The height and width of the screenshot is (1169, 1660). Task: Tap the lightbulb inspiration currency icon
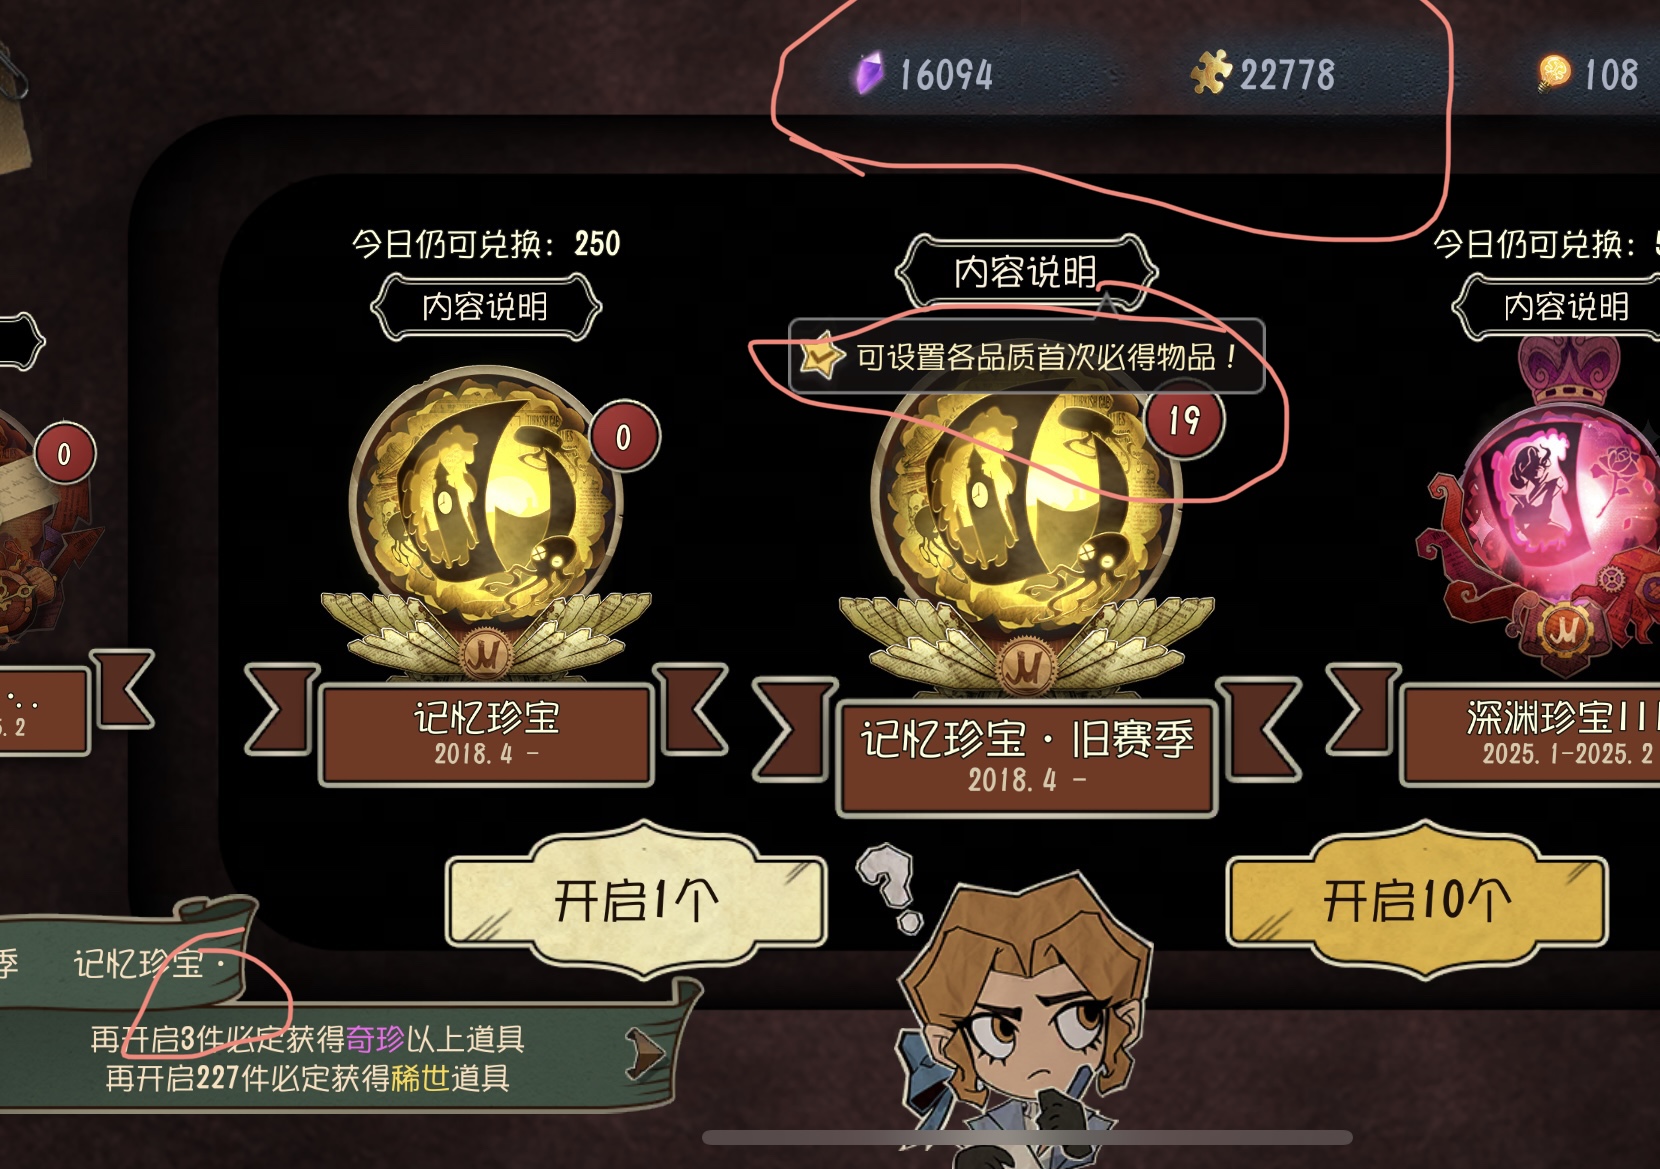pyautogui.click(x=1554, y=73)
